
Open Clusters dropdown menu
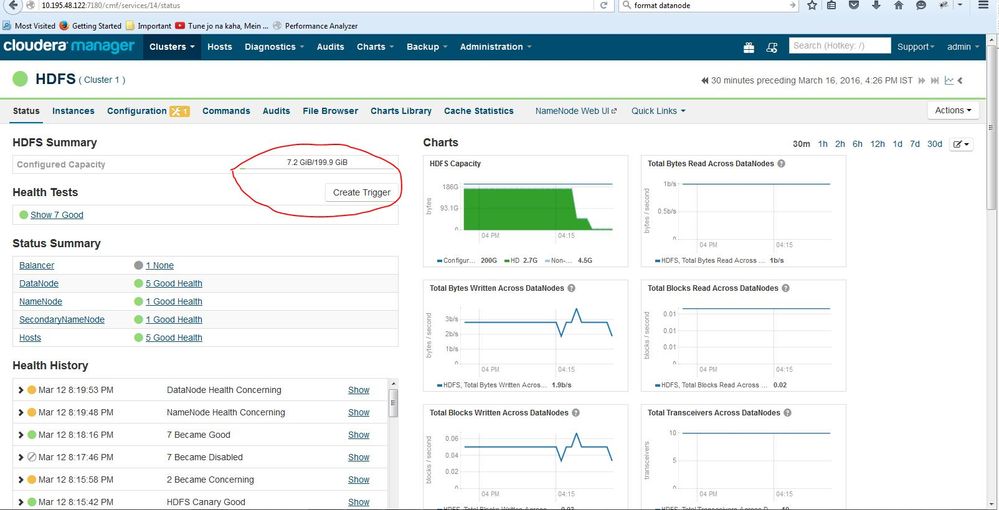pyautogui.click(x=172, y=47)
